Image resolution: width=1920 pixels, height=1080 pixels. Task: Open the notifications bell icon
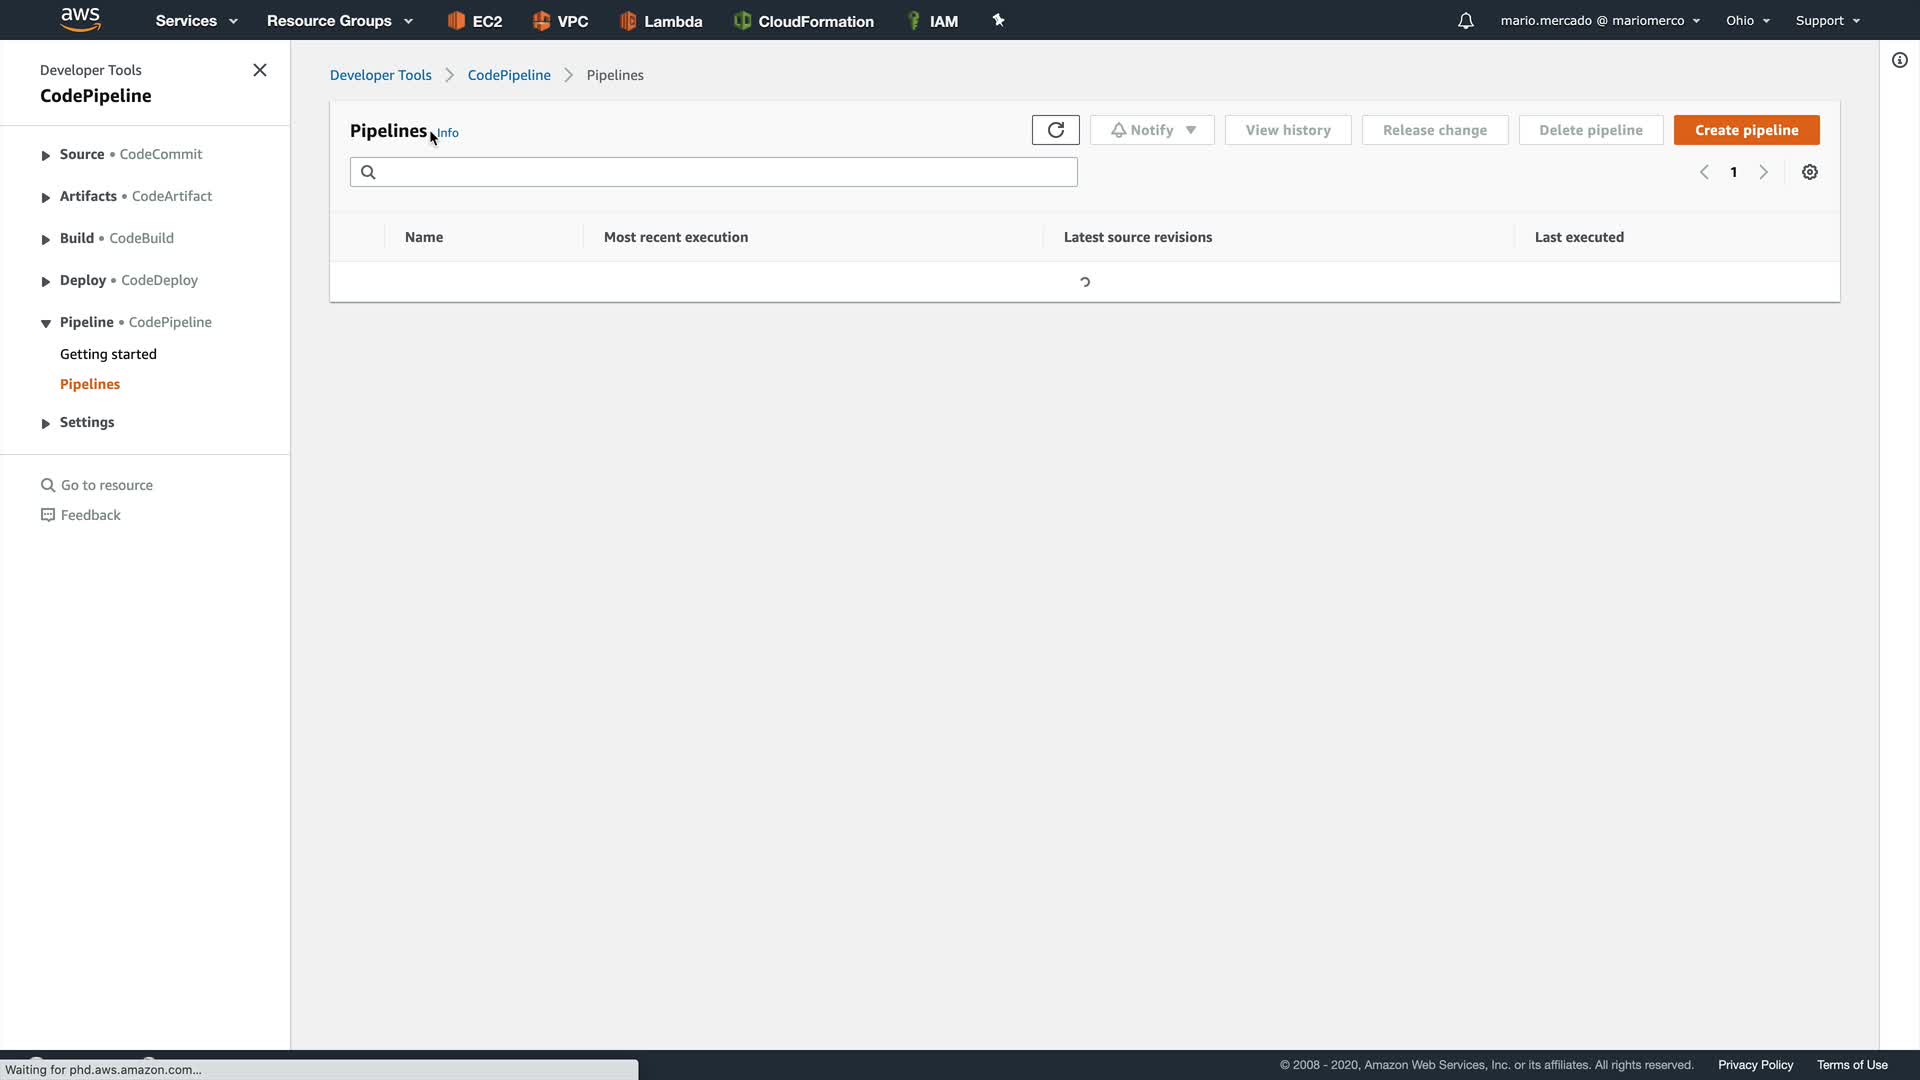tap(1465, 21)
